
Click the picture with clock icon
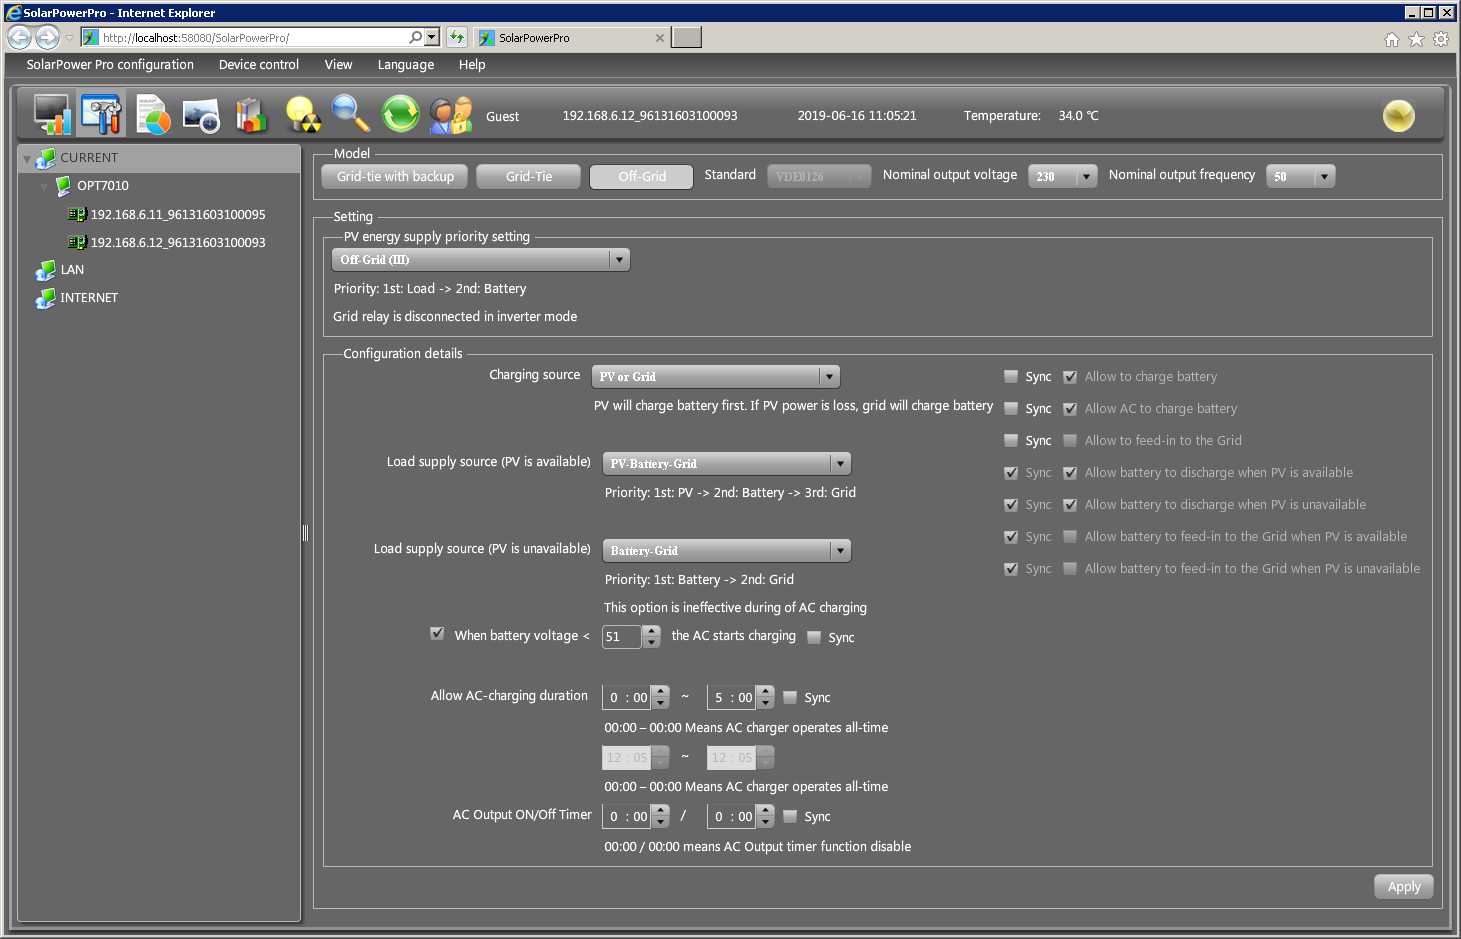[201, 115]
